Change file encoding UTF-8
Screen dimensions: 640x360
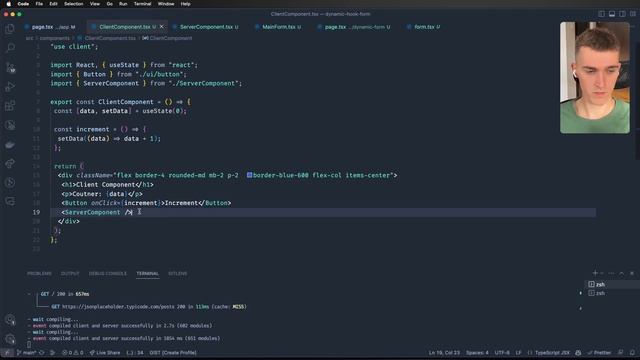tap(502, 353)
